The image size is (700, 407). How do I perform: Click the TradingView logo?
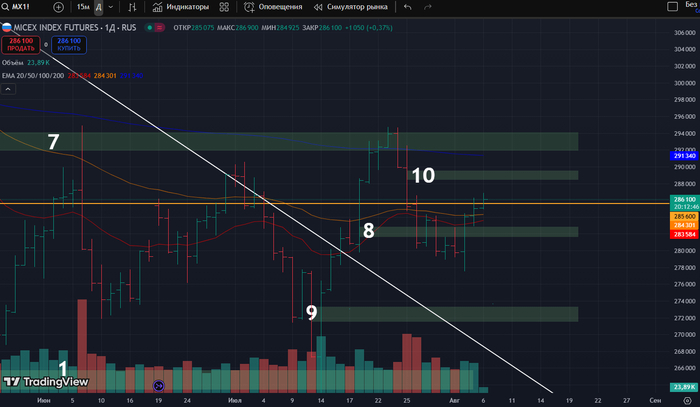point(45,381)
